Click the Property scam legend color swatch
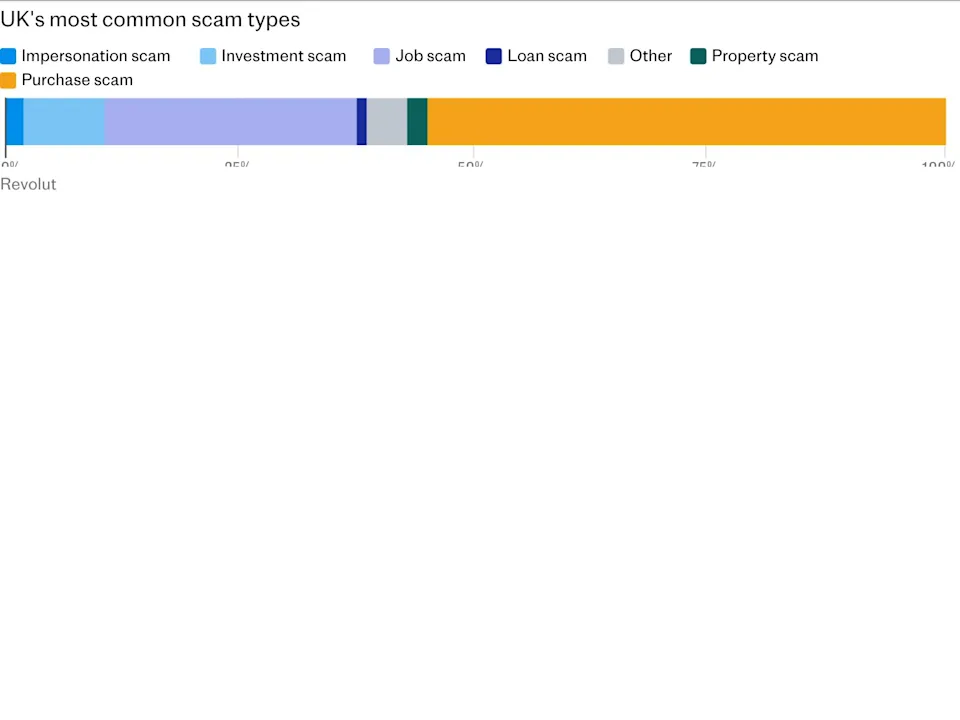 tap(698, 56)
